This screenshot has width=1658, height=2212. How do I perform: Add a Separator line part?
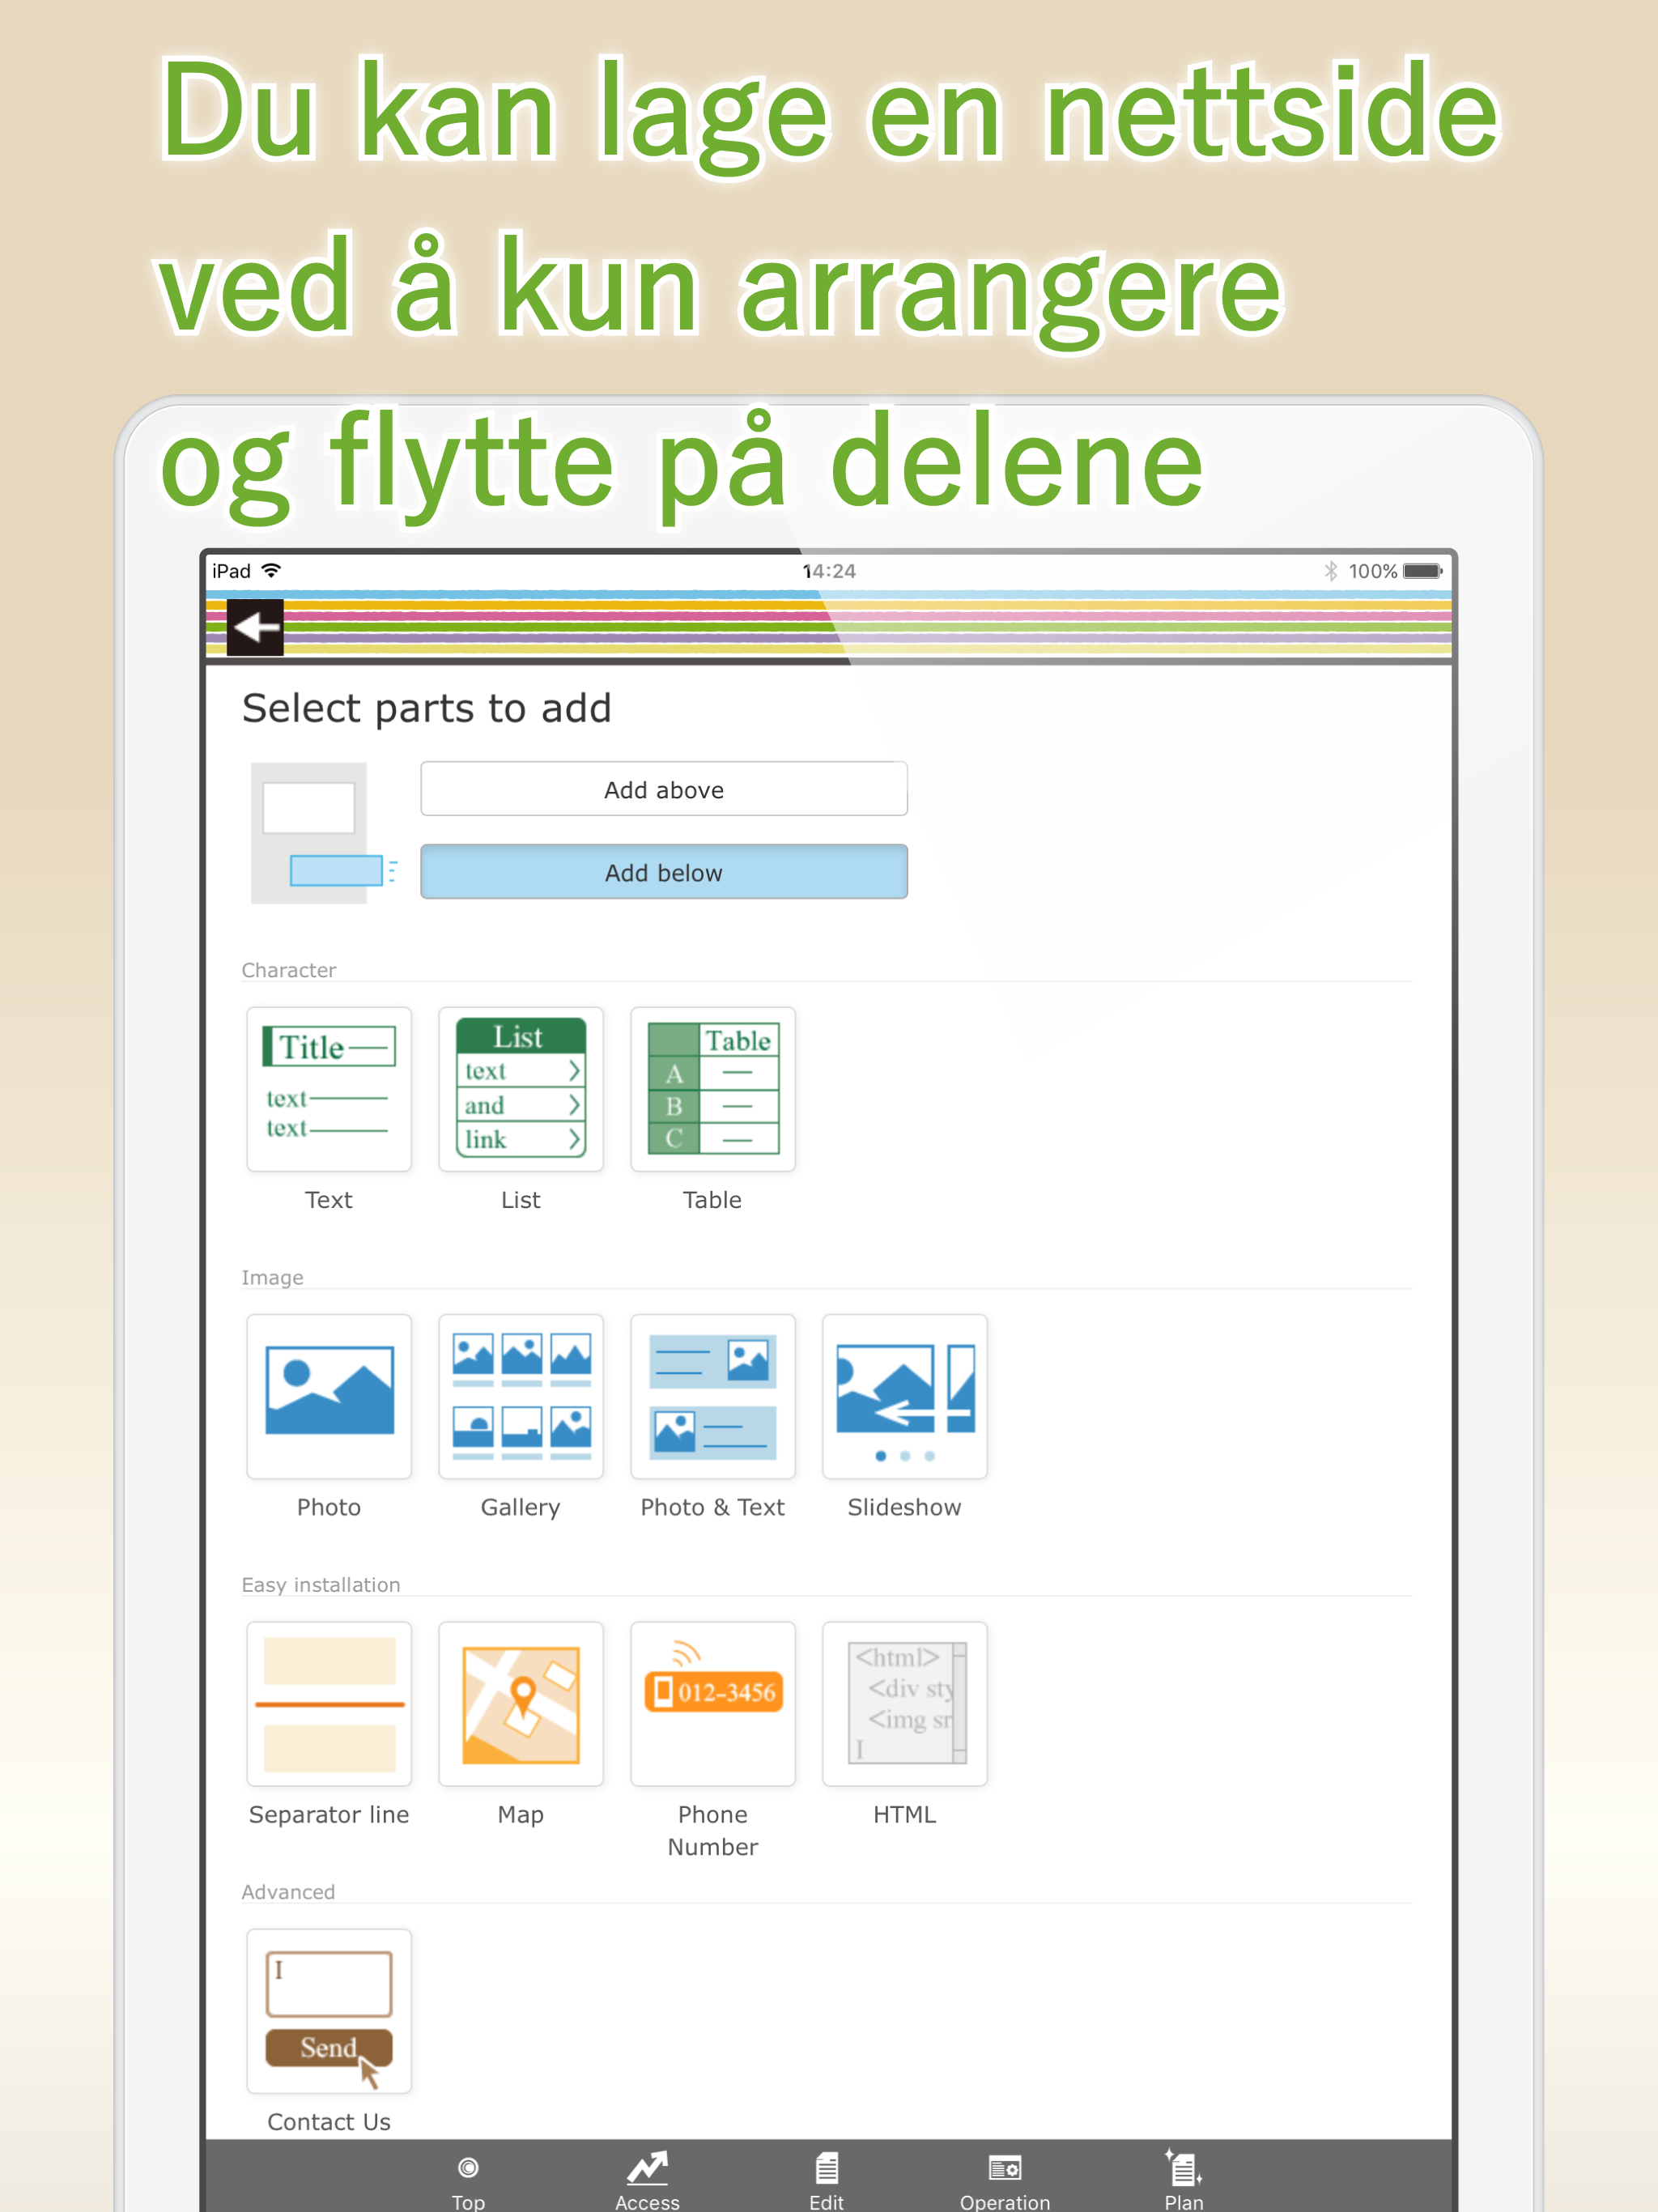point(328,1703)
